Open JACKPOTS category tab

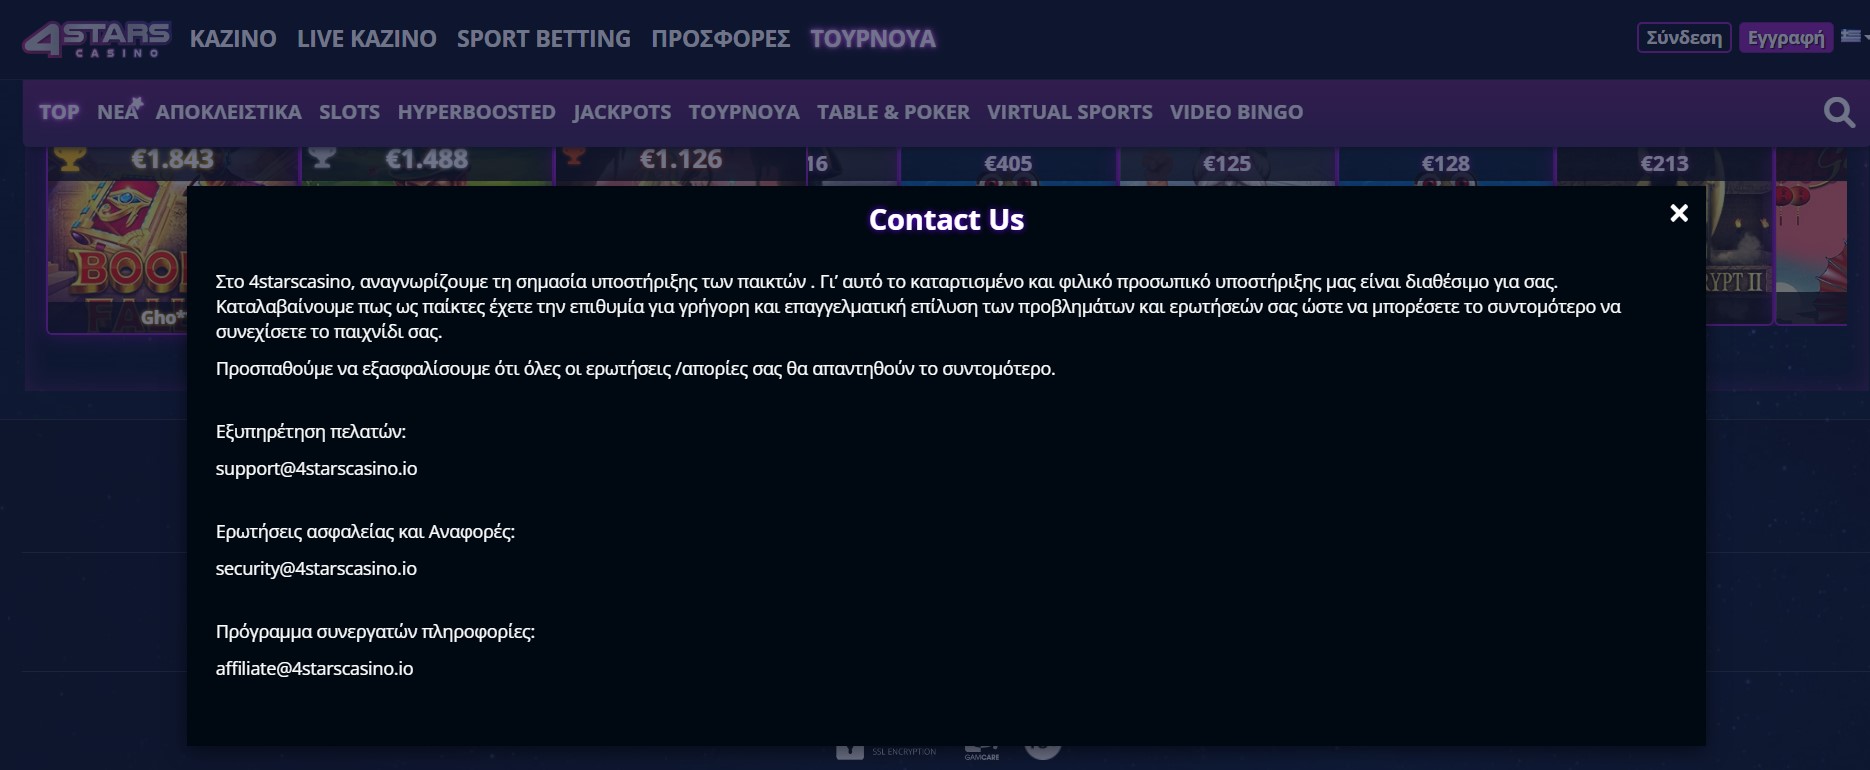click(622, 112)
